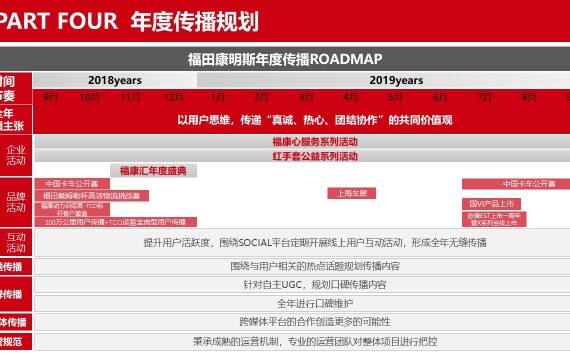Click the '福康汇年度盛典' event block
570x360 pixels.
coord(153,171)
